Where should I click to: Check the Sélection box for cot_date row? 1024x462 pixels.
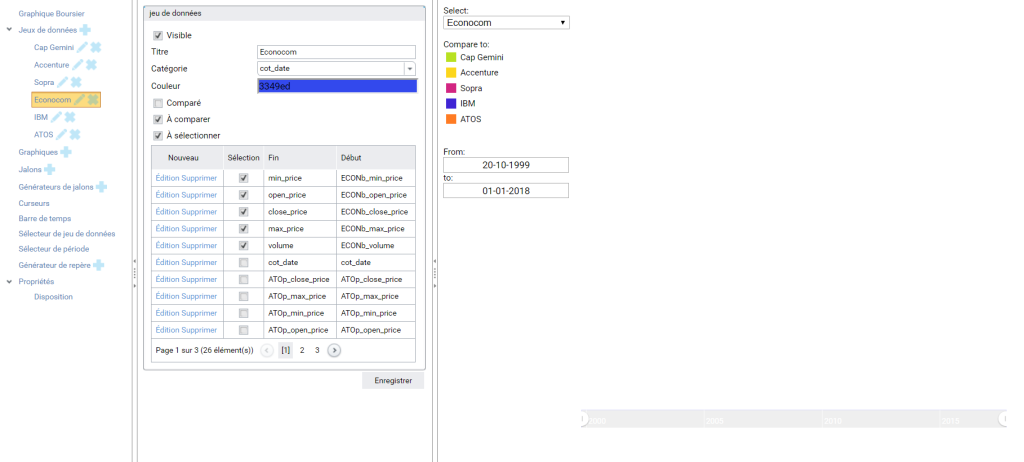click(x=244, y=262)
